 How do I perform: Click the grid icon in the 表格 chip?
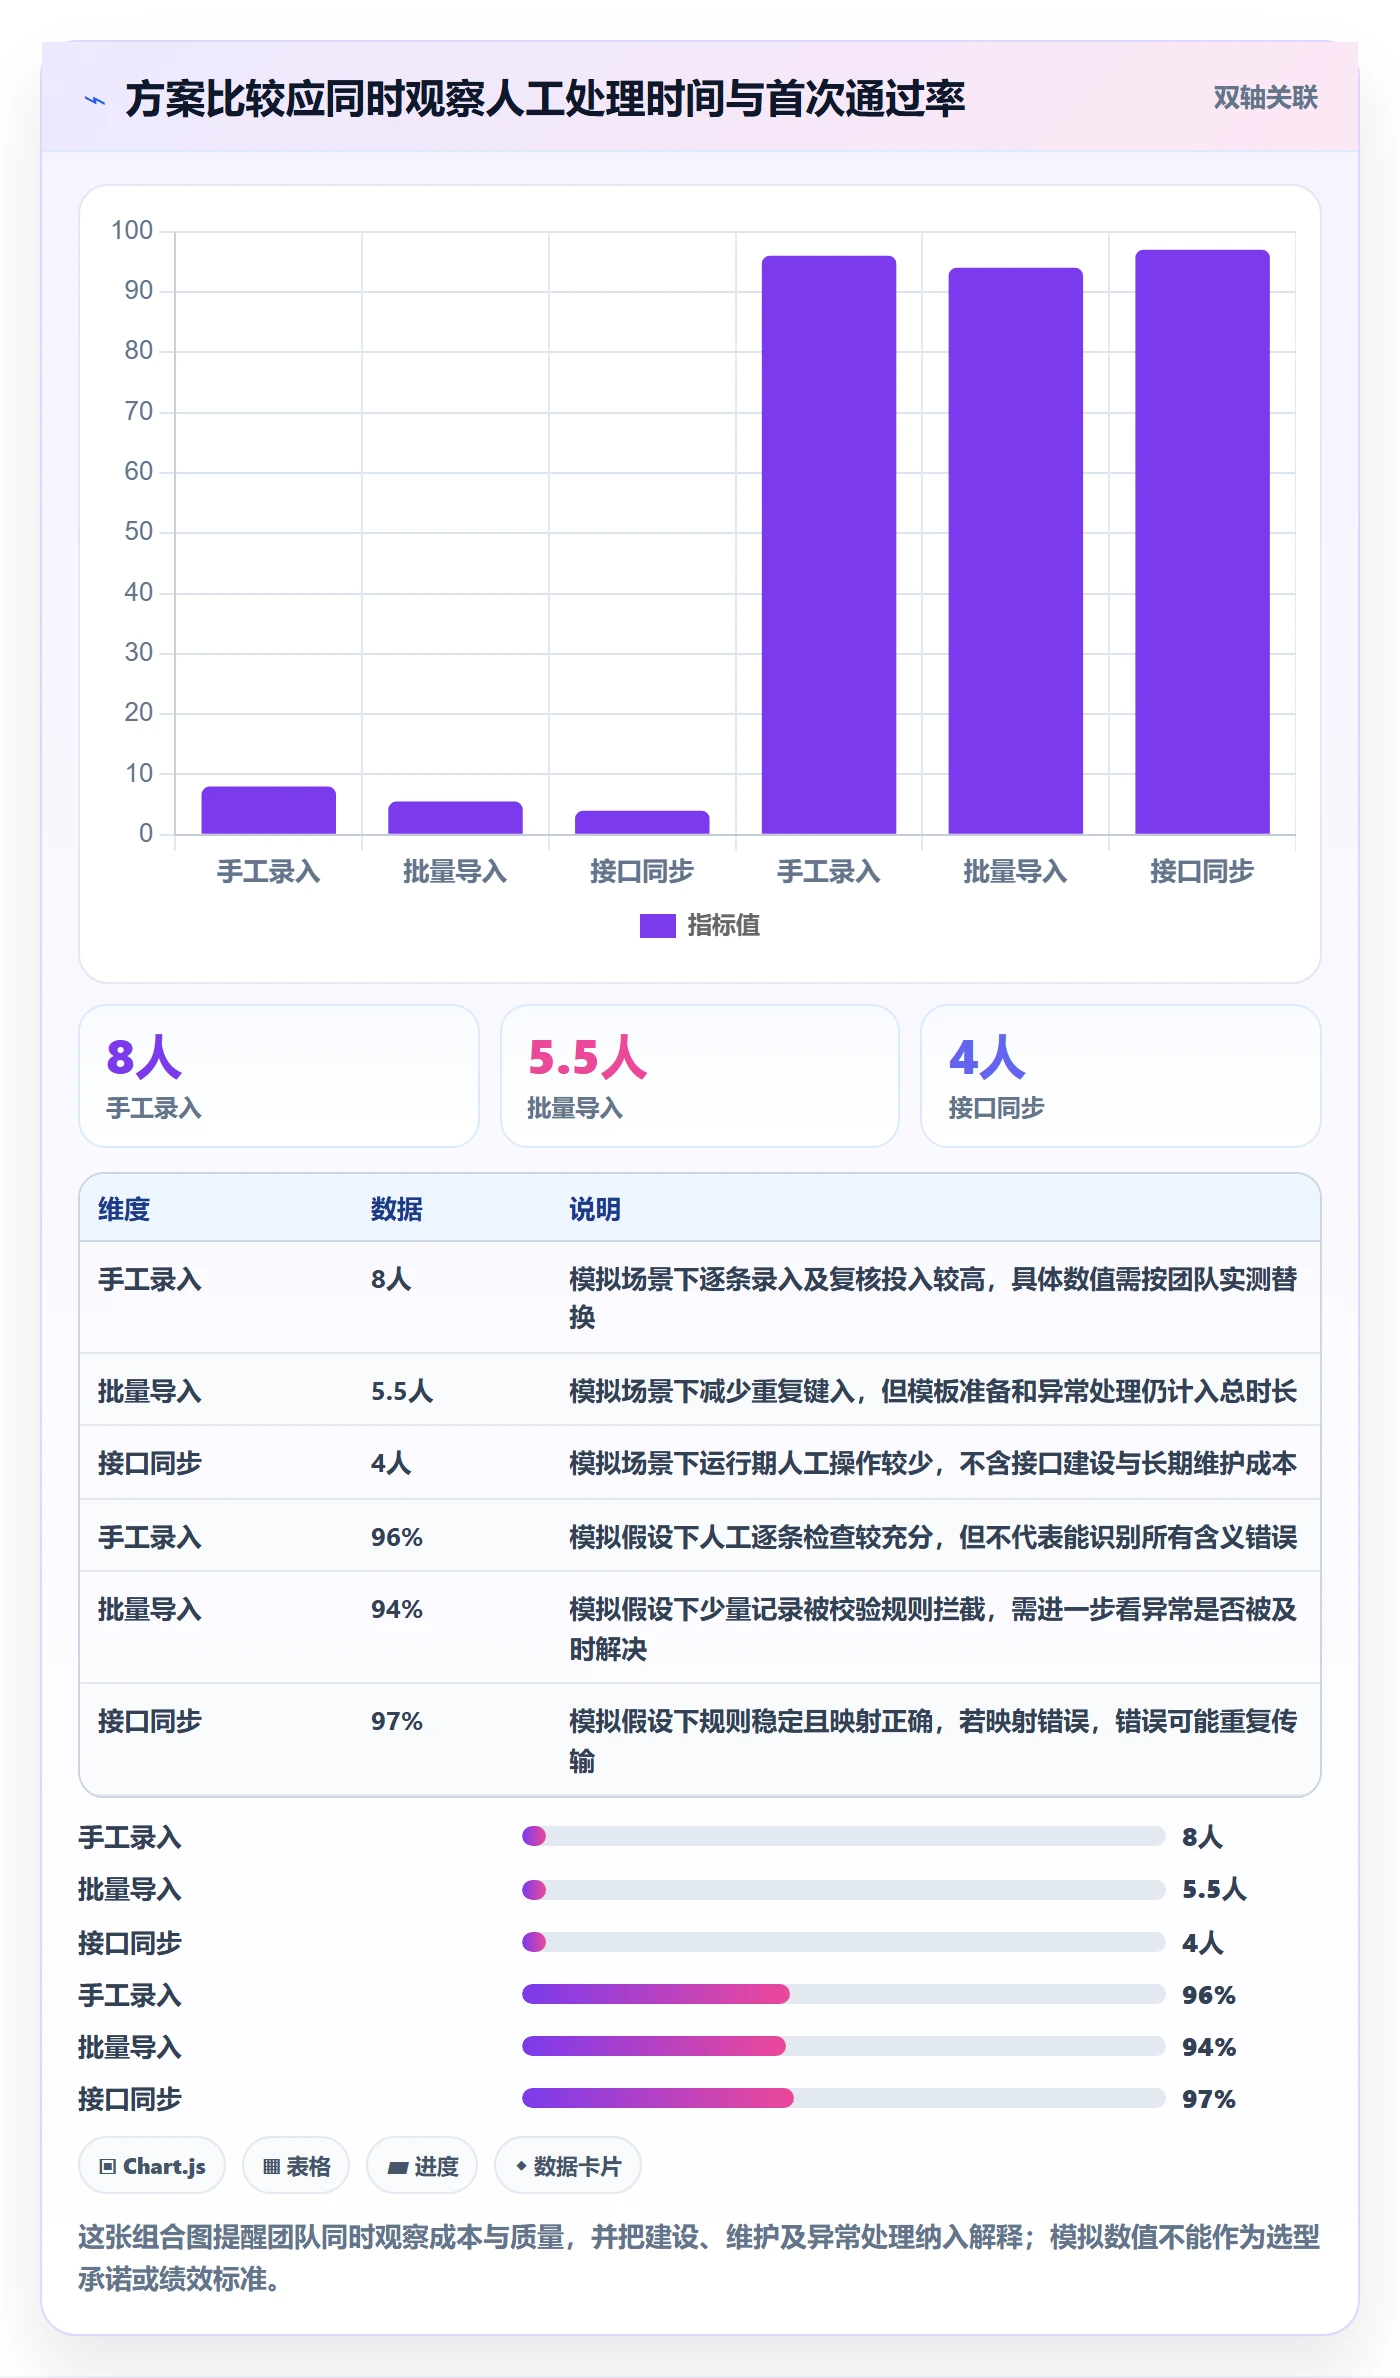[271, 2167]
